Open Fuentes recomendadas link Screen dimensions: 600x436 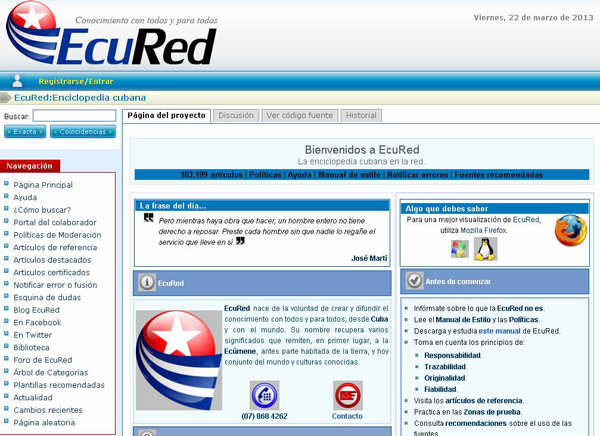(499, 175)
